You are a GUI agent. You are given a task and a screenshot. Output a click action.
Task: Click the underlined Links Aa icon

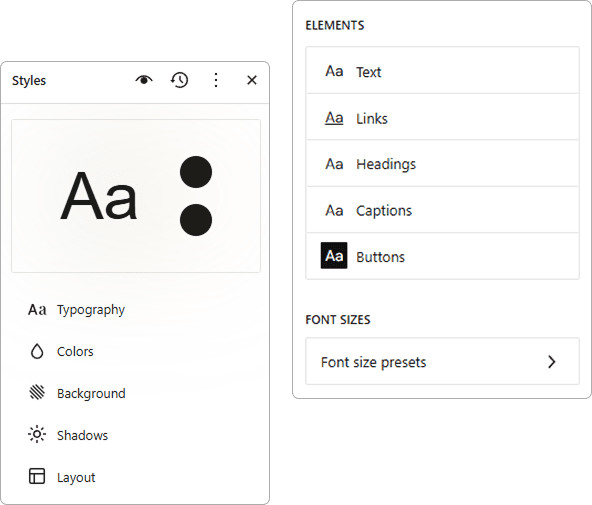[334, 118]
